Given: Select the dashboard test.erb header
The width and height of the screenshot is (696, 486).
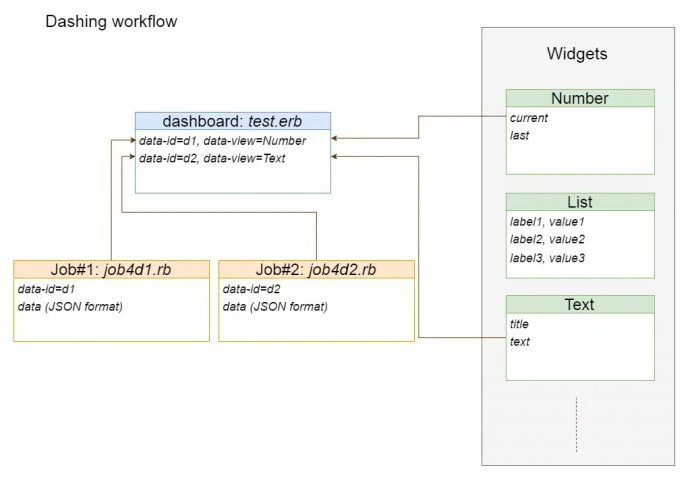Looking at the screenshot, I should pos(233,121).
